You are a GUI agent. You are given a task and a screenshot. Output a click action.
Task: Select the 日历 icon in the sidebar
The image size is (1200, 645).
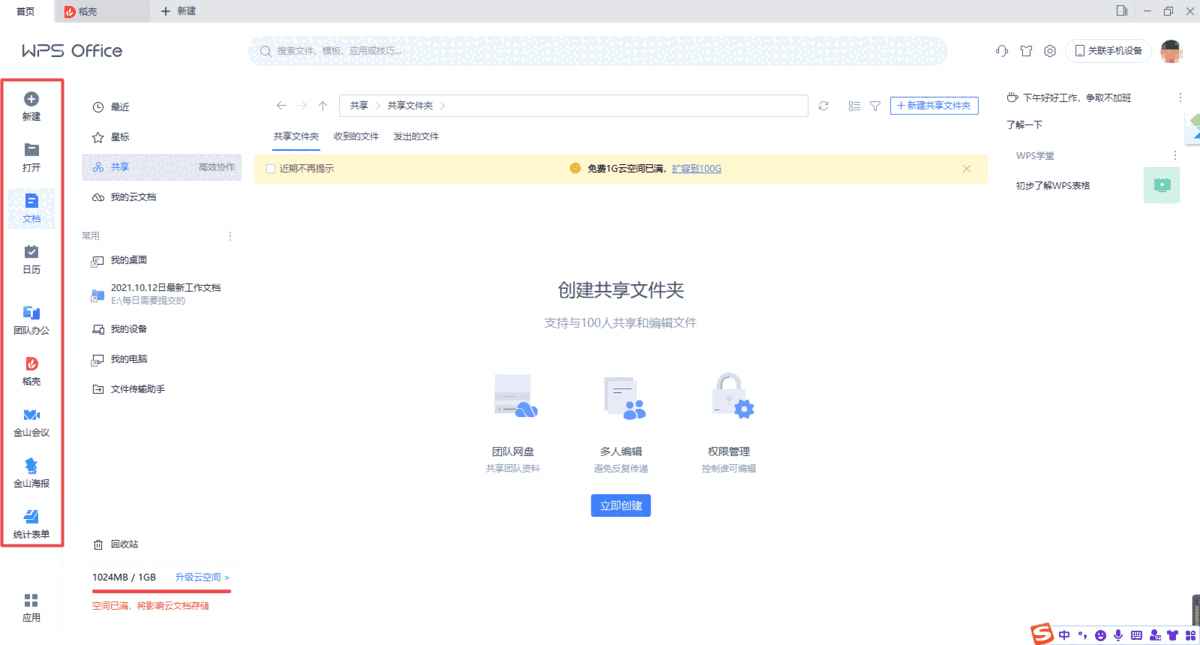(31, 260)
